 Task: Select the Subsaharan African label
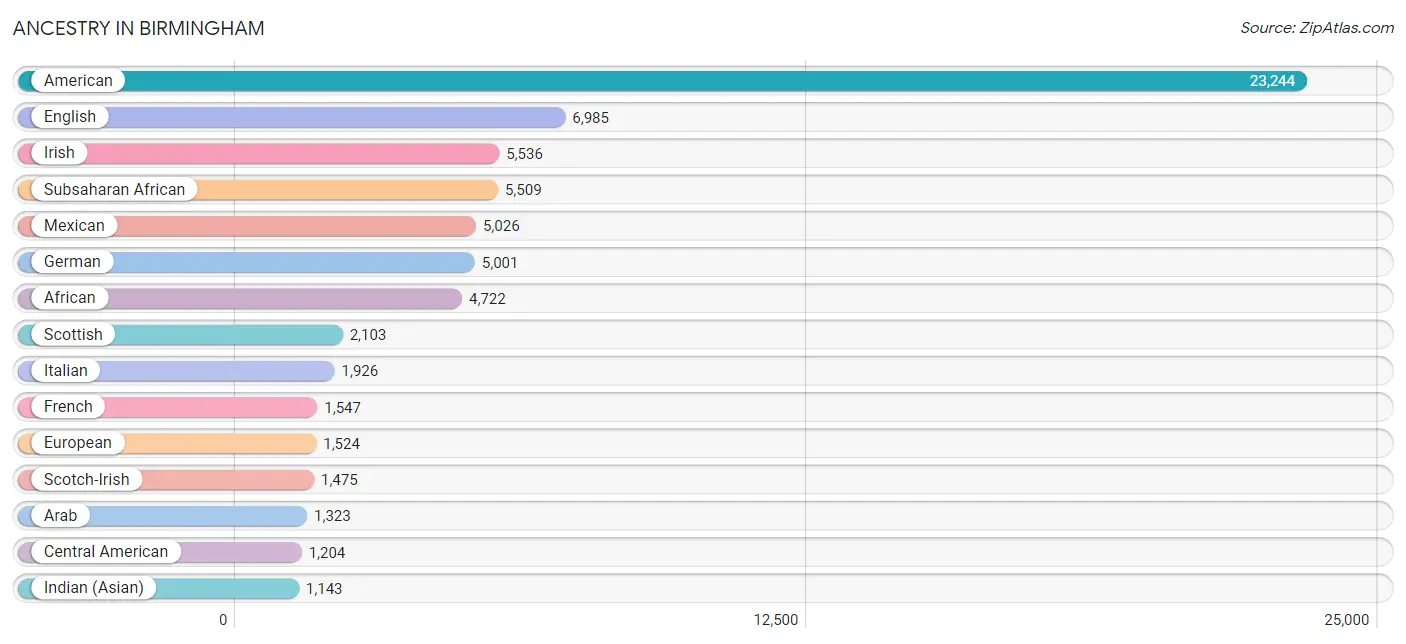tap(114, 190)
